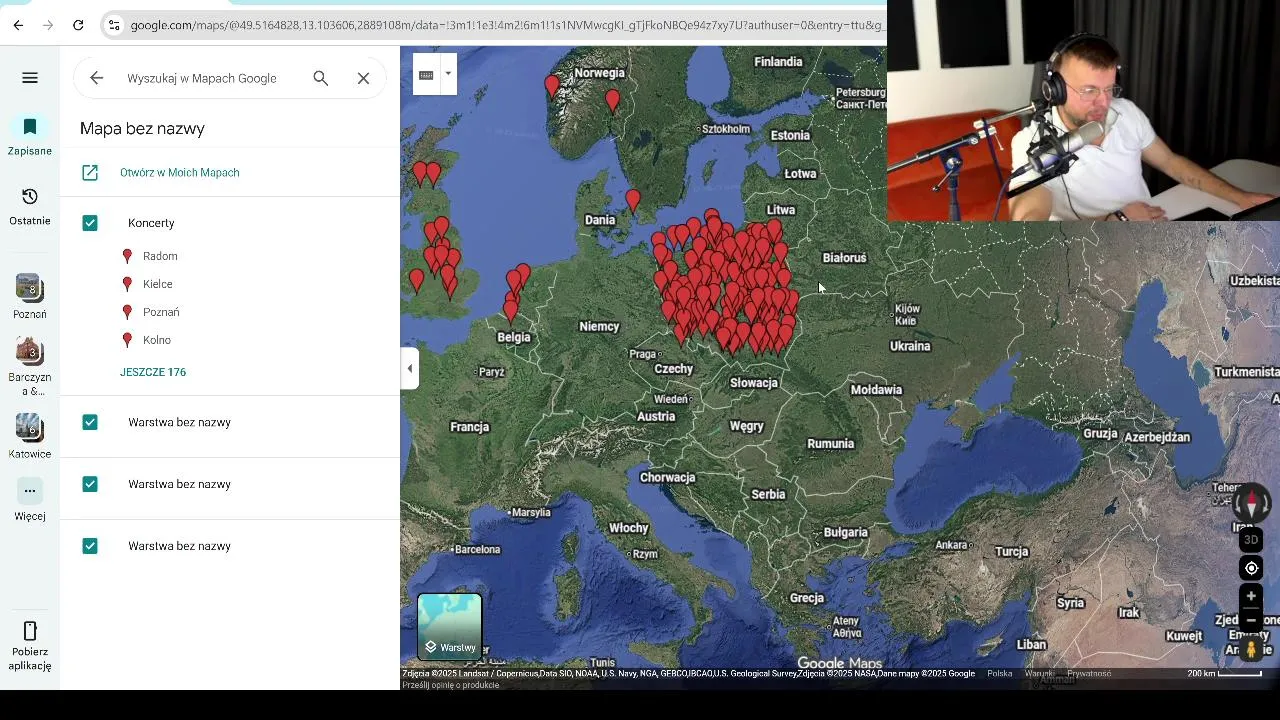Select Kolno in the list
Image resolution: width=1280 pixels, height=720 pixels.
pyautogui.click(x=157, y=340)
